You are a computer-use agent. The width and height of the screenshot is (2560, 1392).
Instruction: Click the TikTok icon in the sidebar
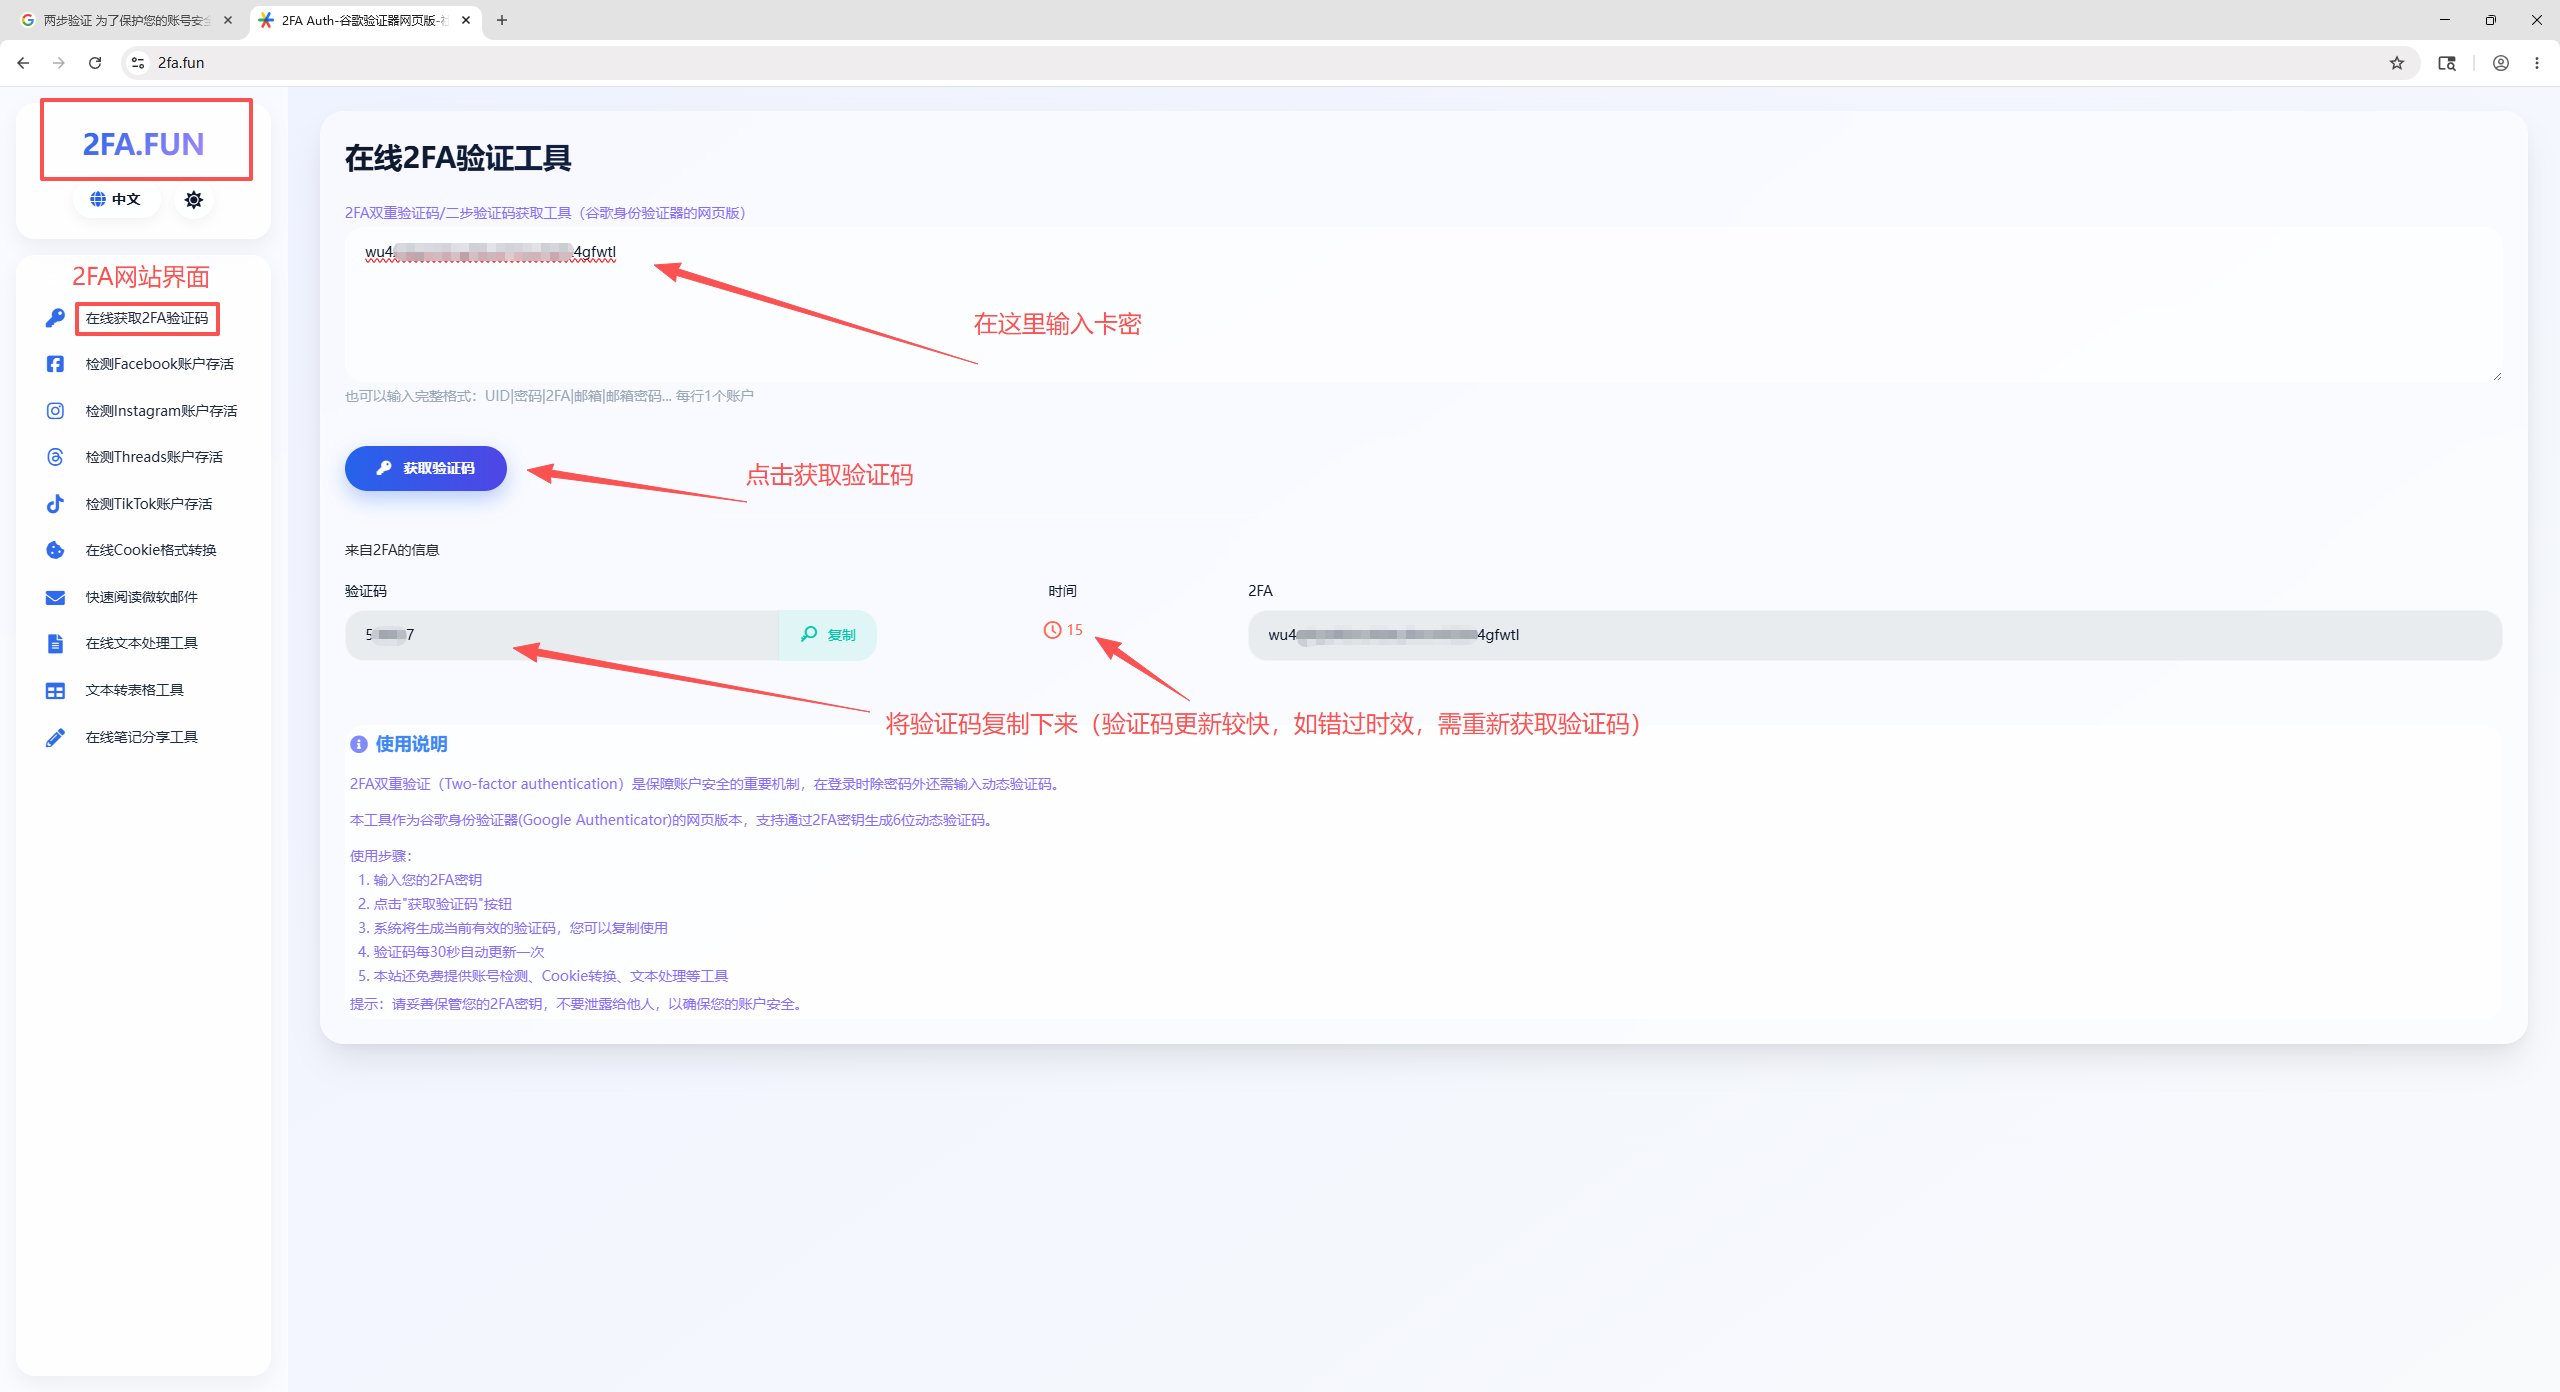point(55,504)
